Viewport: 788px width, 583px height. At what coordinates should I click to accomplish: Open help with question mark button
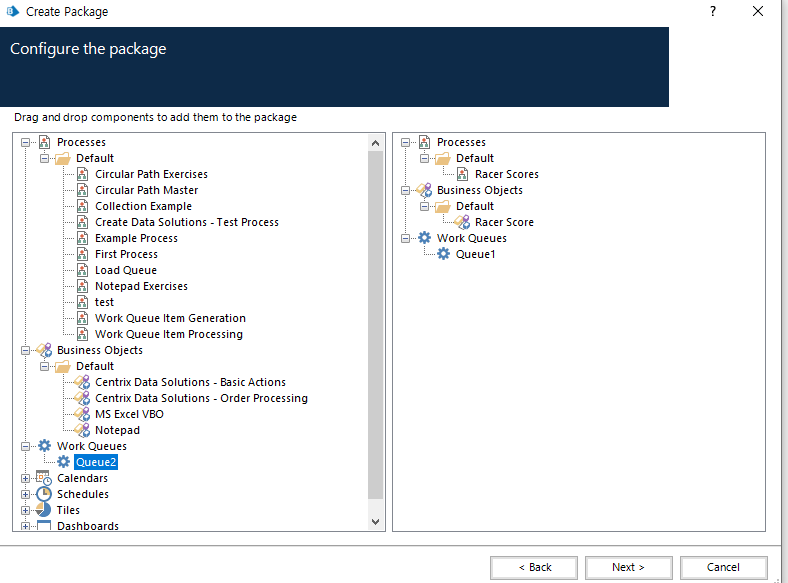[713, 12]
